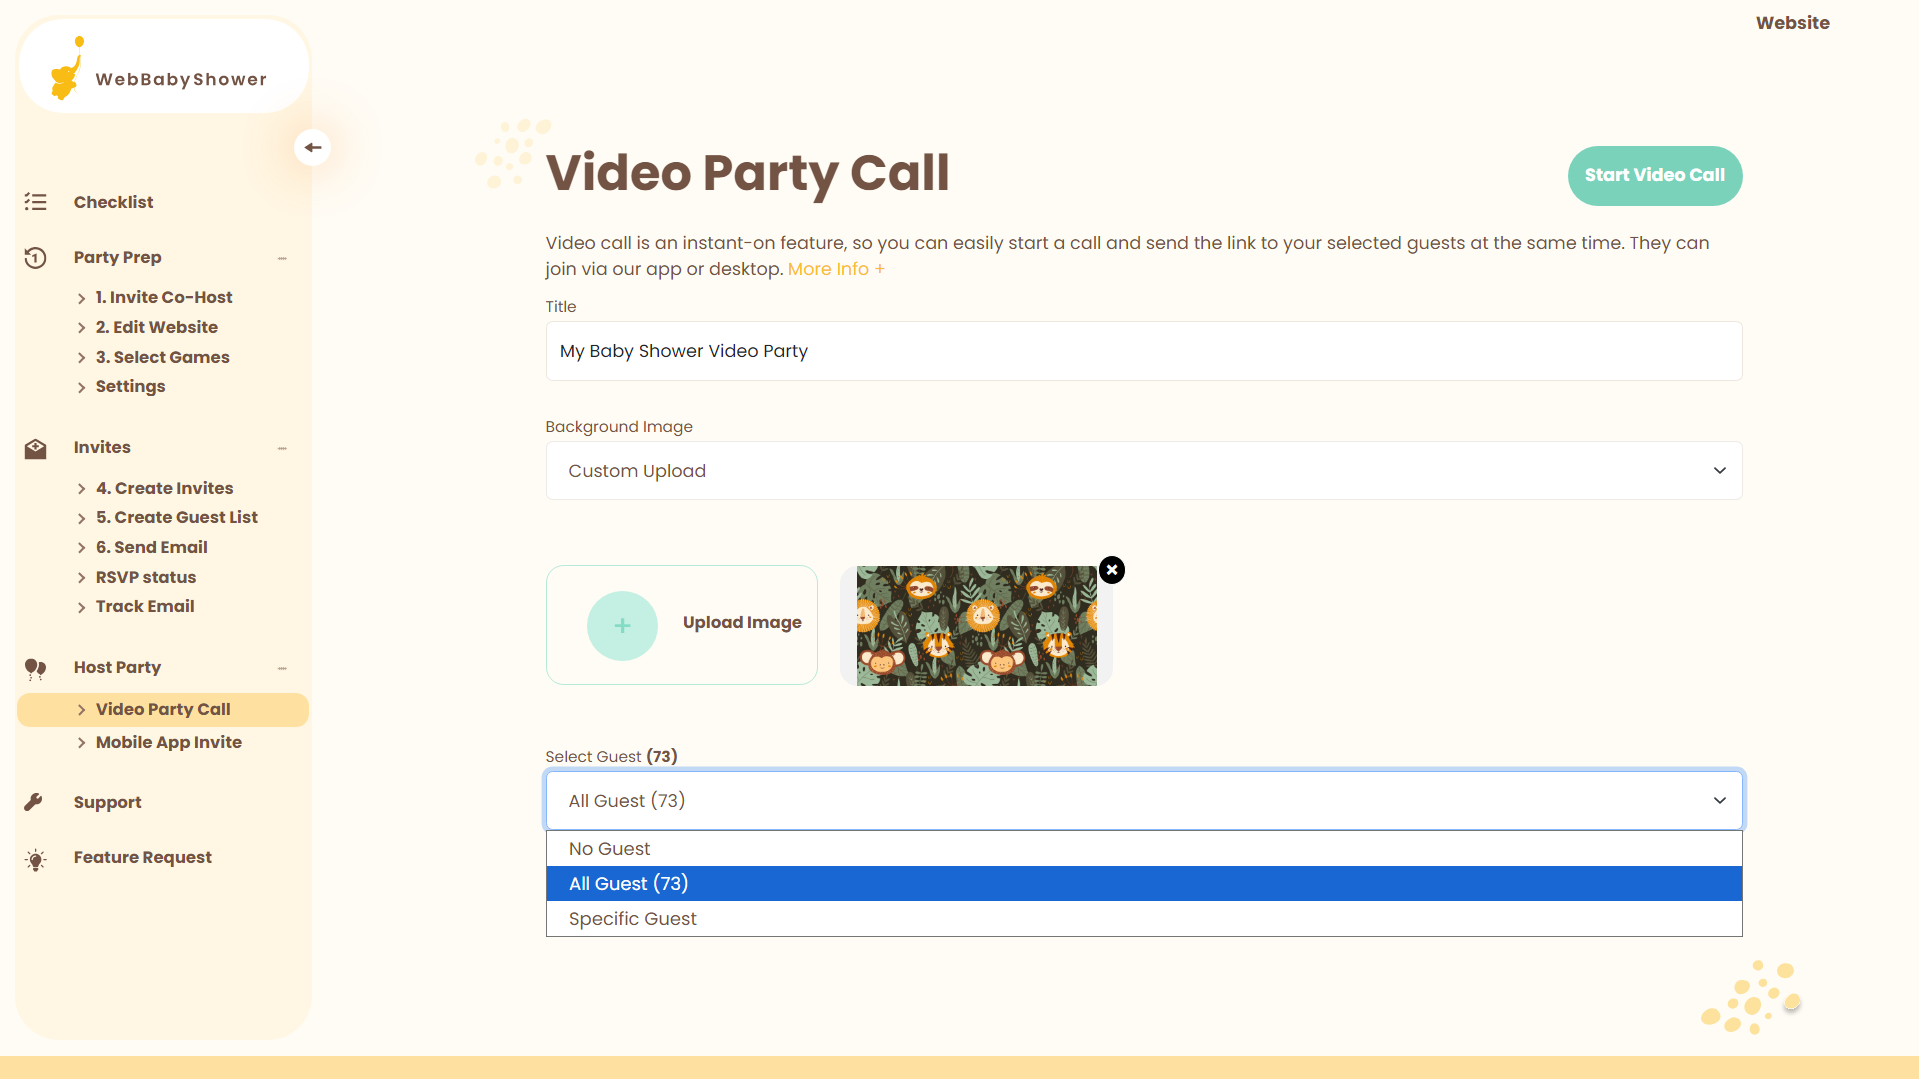This screenshot has width=1919, height=1079.
Task: Open Settings under Party Prep
Action: [x=131, y=386]
